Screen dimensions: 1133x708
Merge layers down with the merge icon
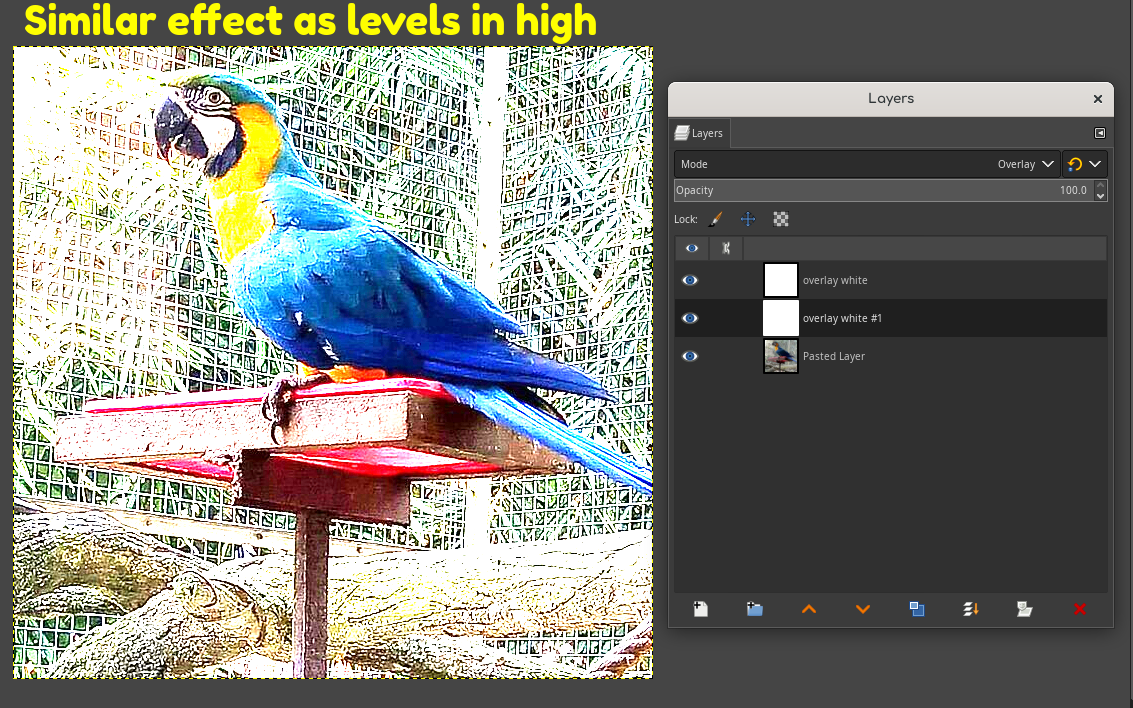coord(970,609)
